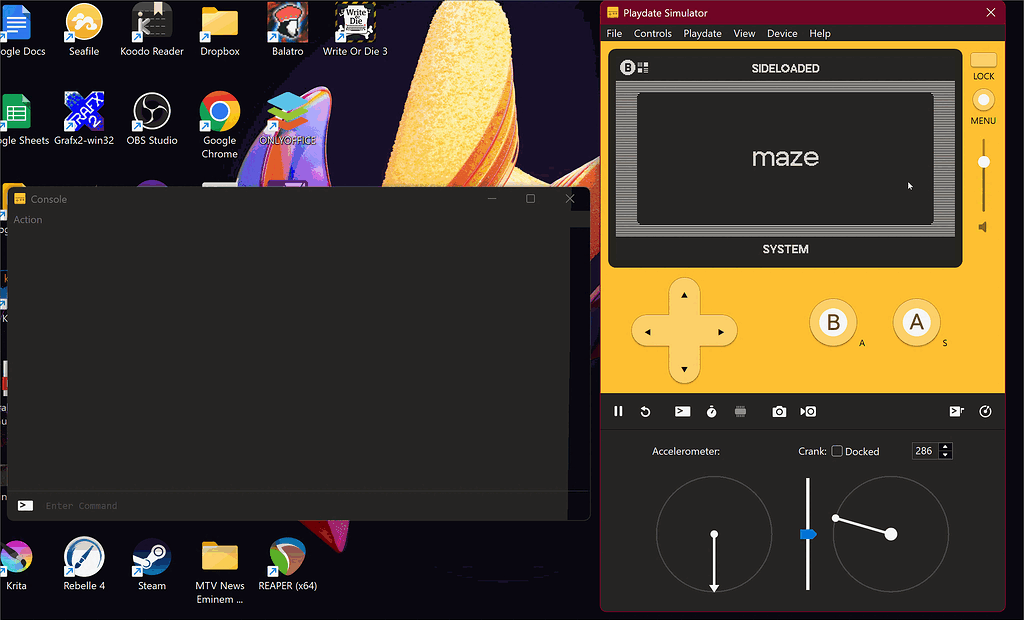Image resolution: width=1024 pixels, height=620 pixels.
Task: Launch REAPER (x64) desktop shortcut
Action: coord(287,564)
